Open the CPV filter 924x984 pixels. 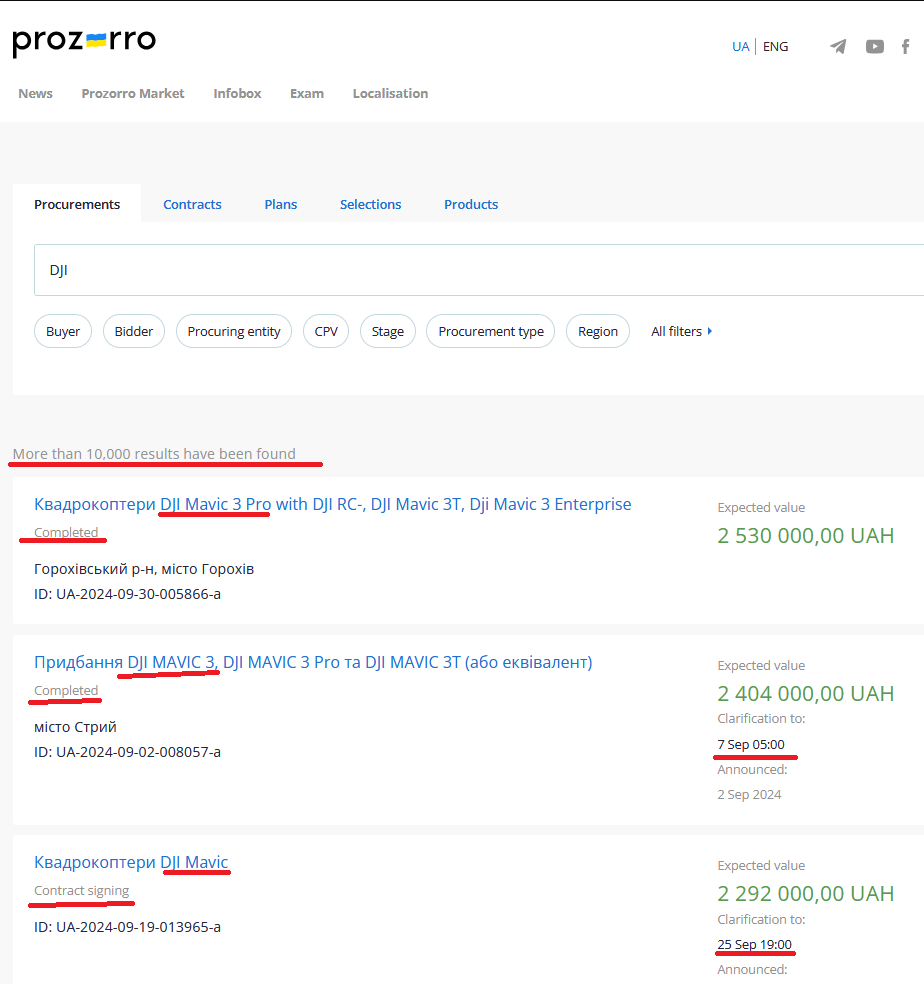pos(326,331)
